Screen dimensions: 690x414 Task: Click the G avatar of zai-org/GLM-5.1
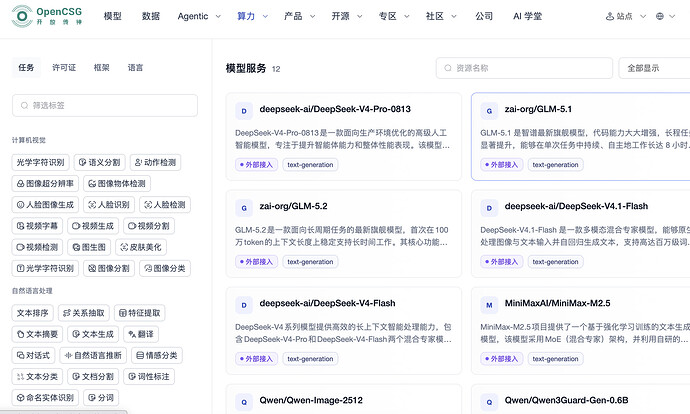(489, 111)
